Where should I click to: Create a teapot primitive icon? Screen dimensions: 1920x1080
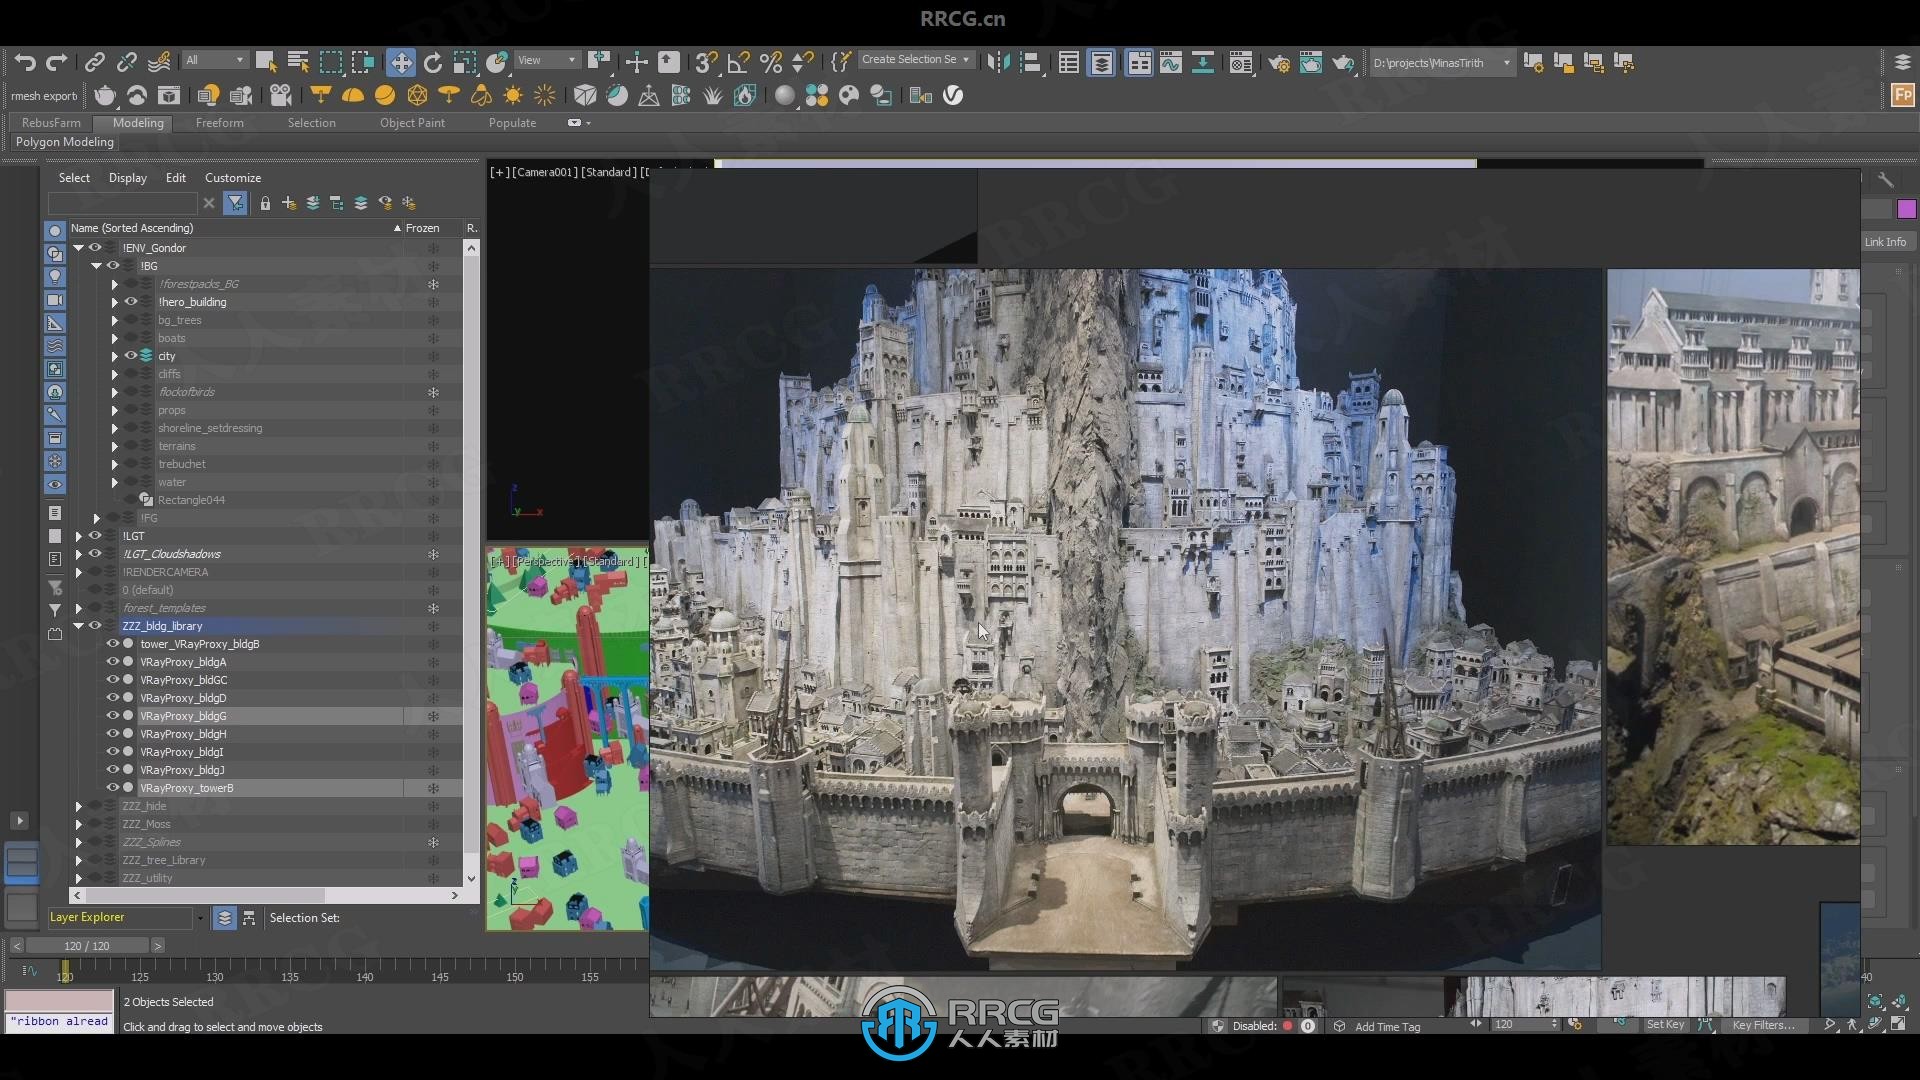[105, 95]
